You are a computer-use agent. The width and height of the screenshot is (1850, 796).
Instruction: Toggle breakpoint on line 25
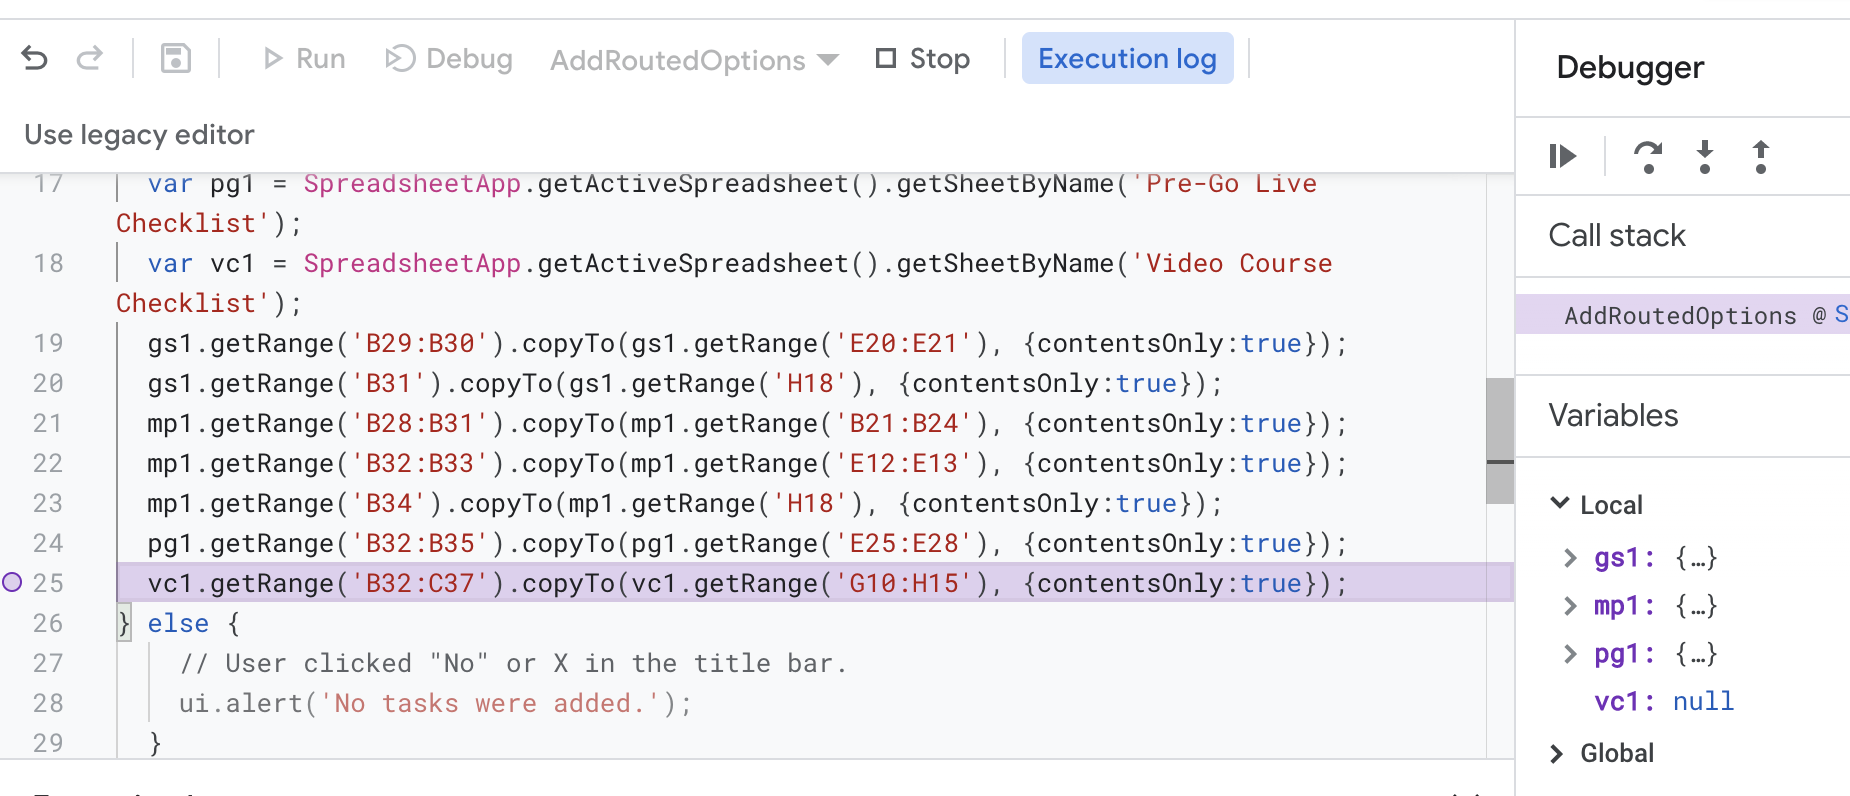pos(12,582)
